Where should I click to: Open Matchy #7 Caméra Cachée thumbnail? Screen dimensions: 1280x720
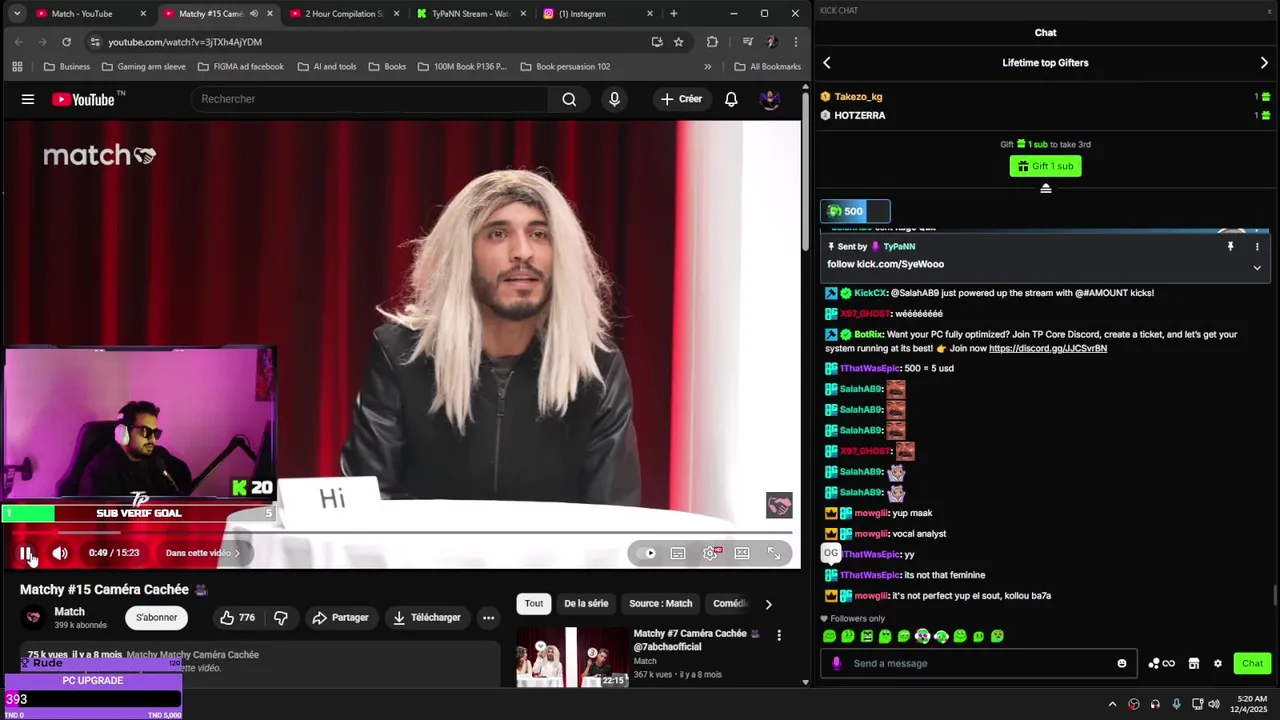[x=572, y=657]
